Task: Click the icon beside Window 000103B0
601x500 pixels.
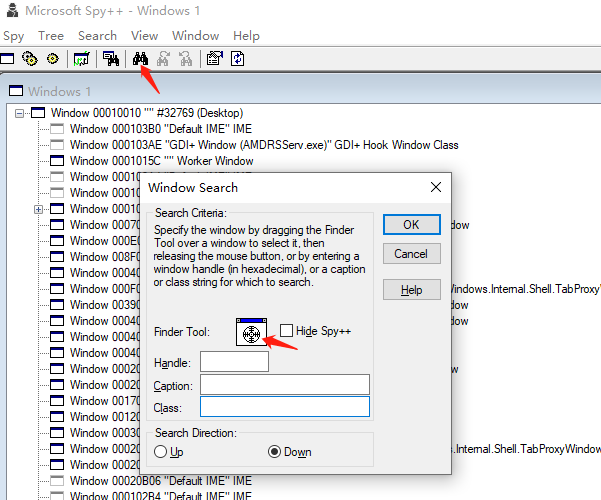Action: [57, 129]
